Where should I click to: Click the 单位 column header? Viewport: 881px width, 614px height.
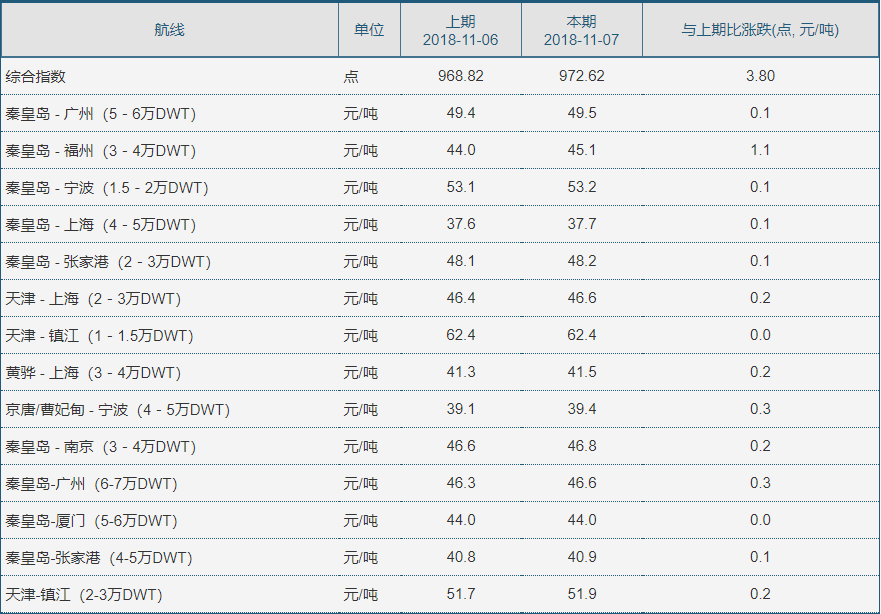coord(369,30)
